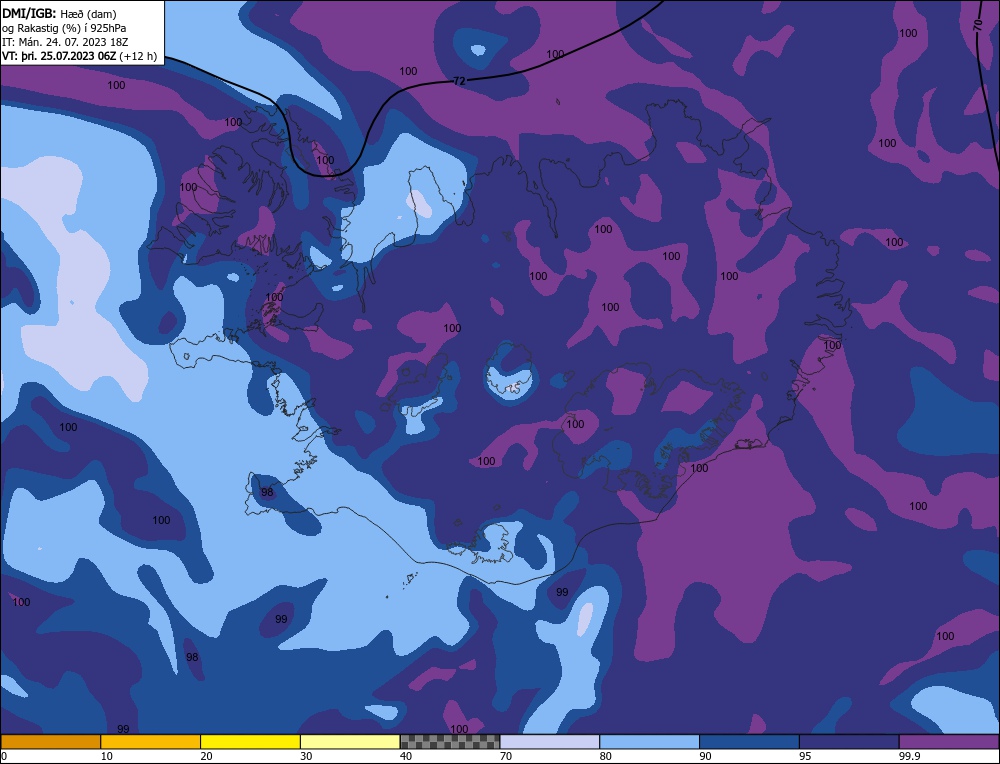1000x764 pixels.
Task: Click the legend tick label "20"
Action: pyautogui.click(x=207, y=756)
